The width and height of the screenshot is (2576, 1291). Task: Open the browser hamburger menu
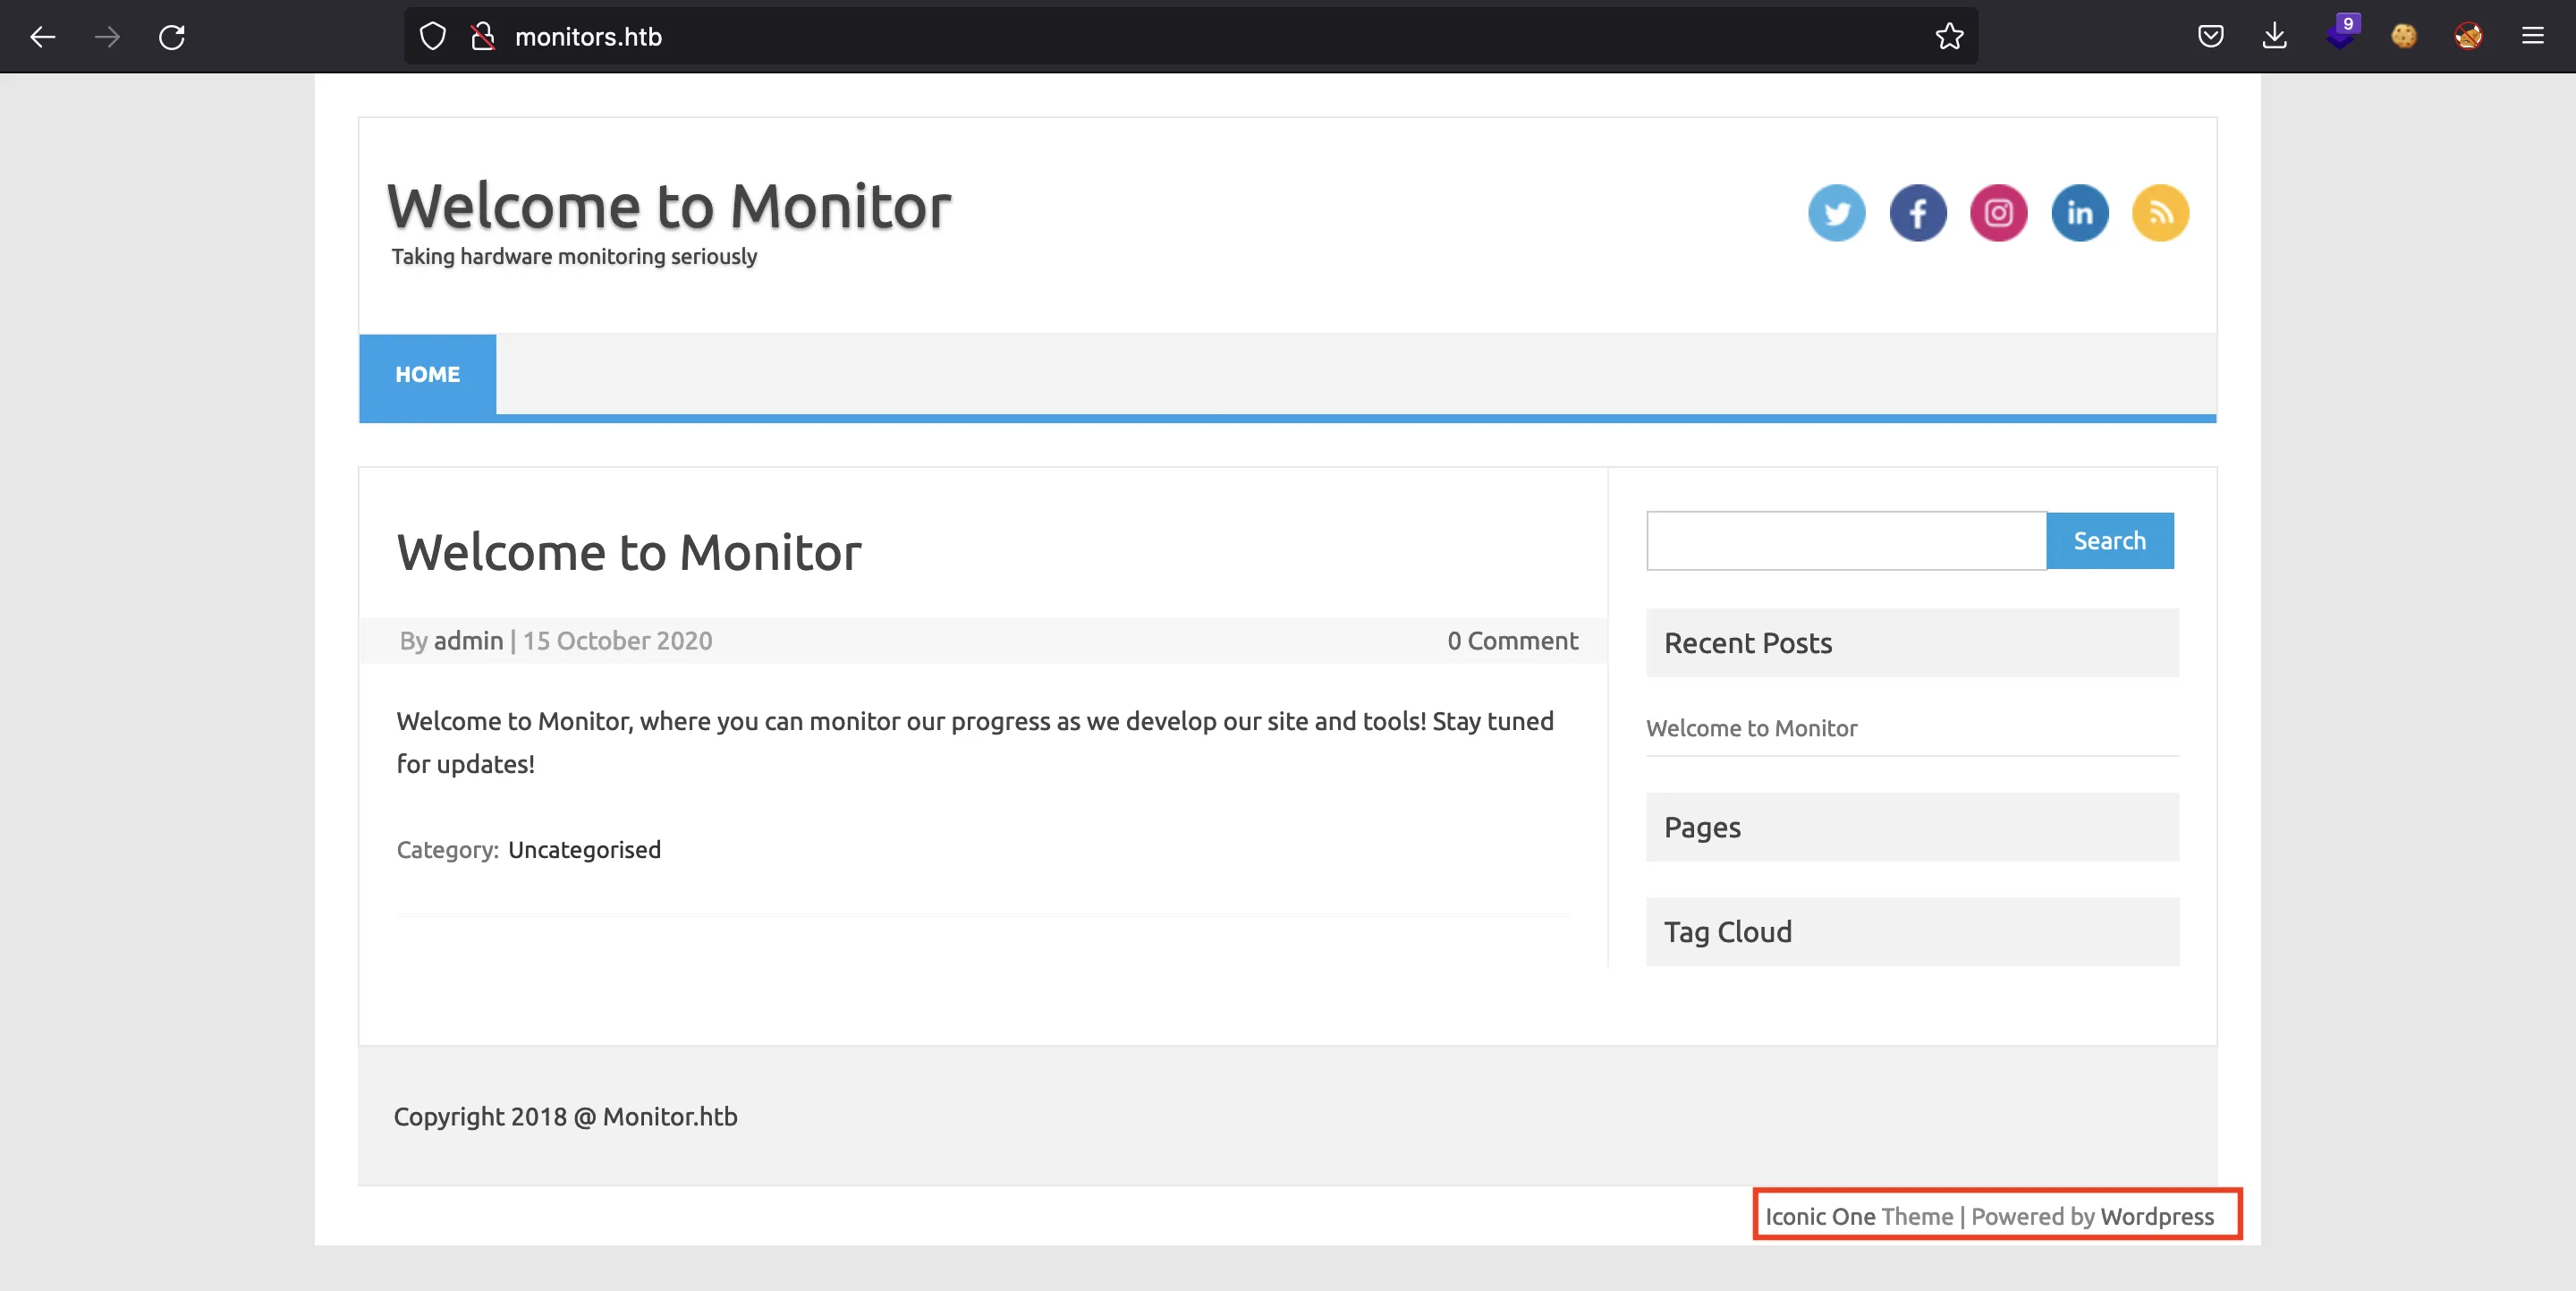tap(2532, 37)
